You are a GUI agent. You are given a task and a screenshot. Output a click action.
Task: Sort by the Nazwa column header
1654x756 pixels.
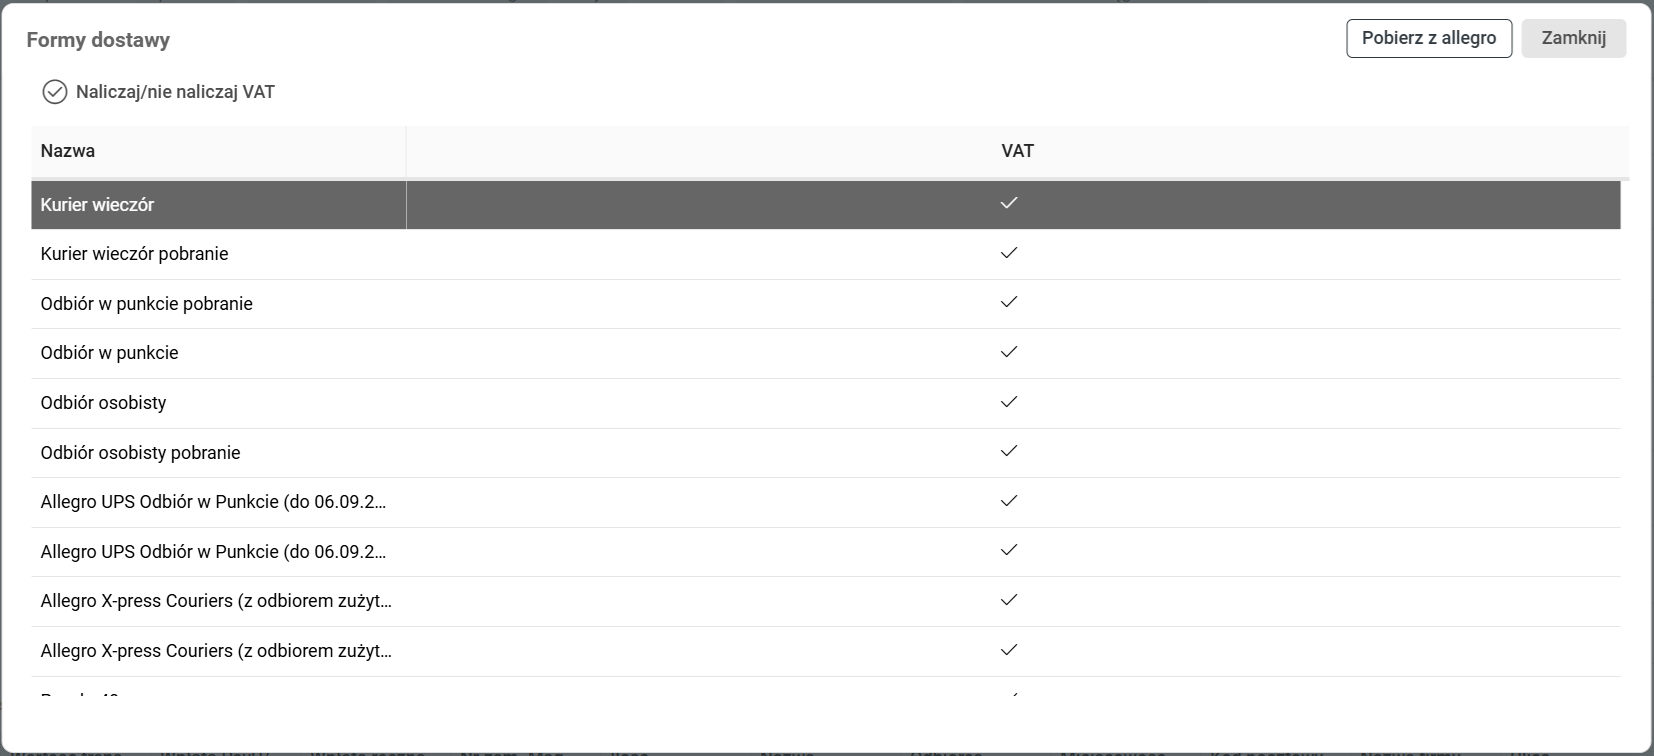tap(68, 151)
